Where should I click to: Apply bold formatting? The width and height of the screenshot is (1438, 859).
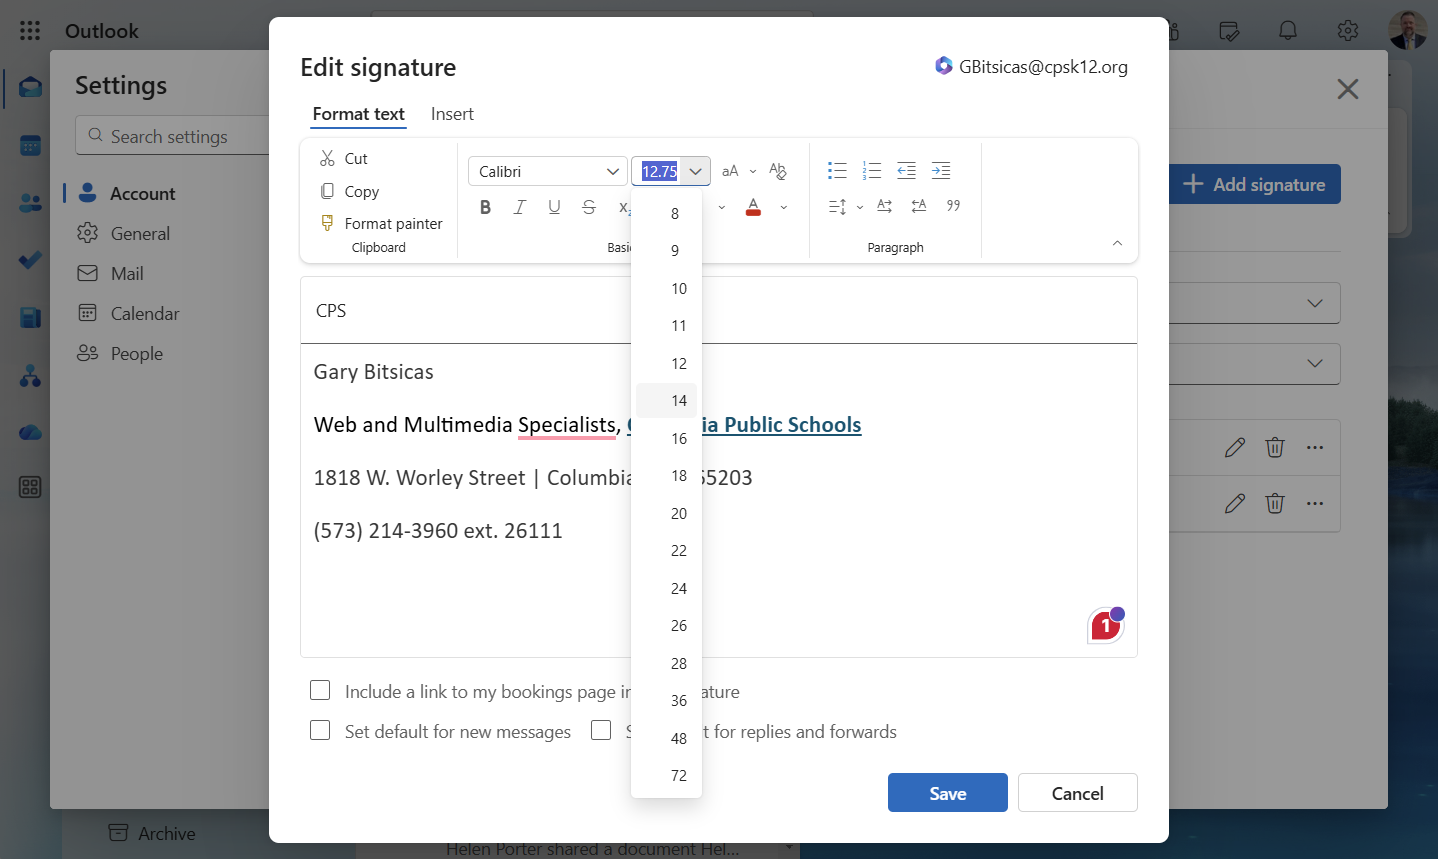[x=485, y=207]
